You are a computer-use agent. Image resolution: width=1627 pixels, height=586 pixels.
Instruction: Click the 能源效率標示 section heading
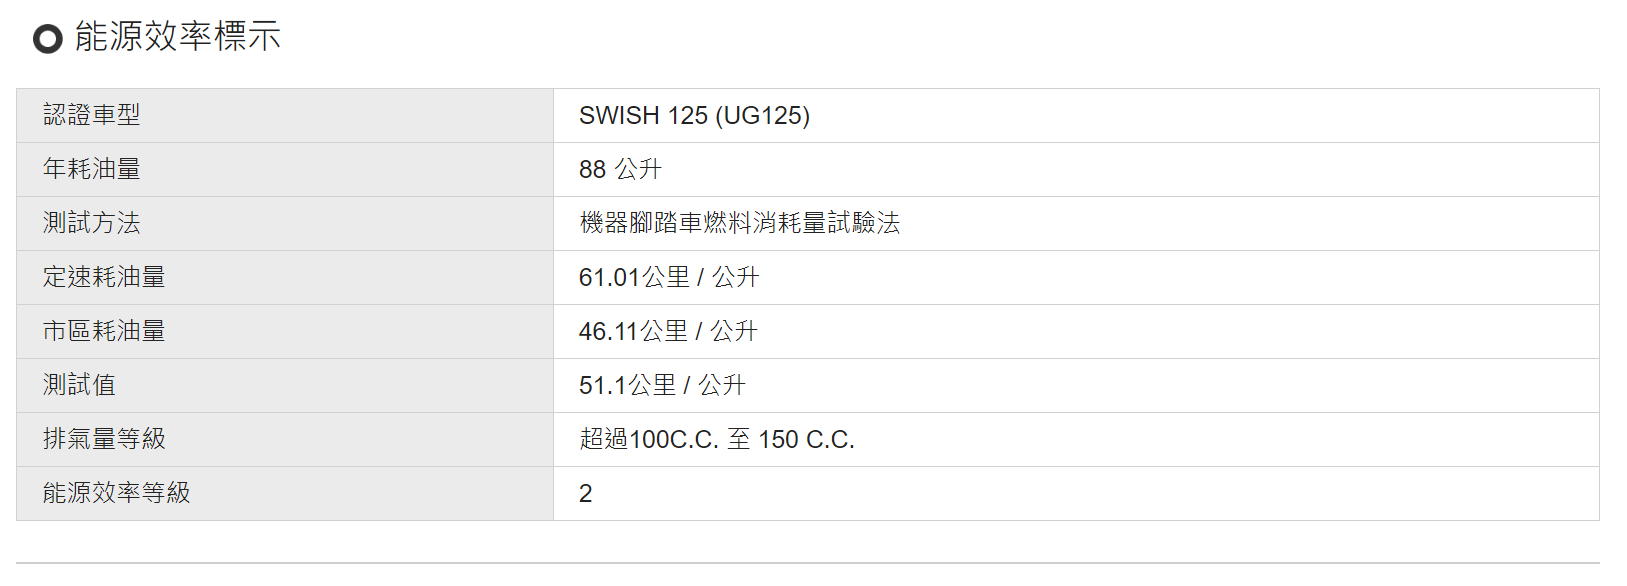(177, 36)
